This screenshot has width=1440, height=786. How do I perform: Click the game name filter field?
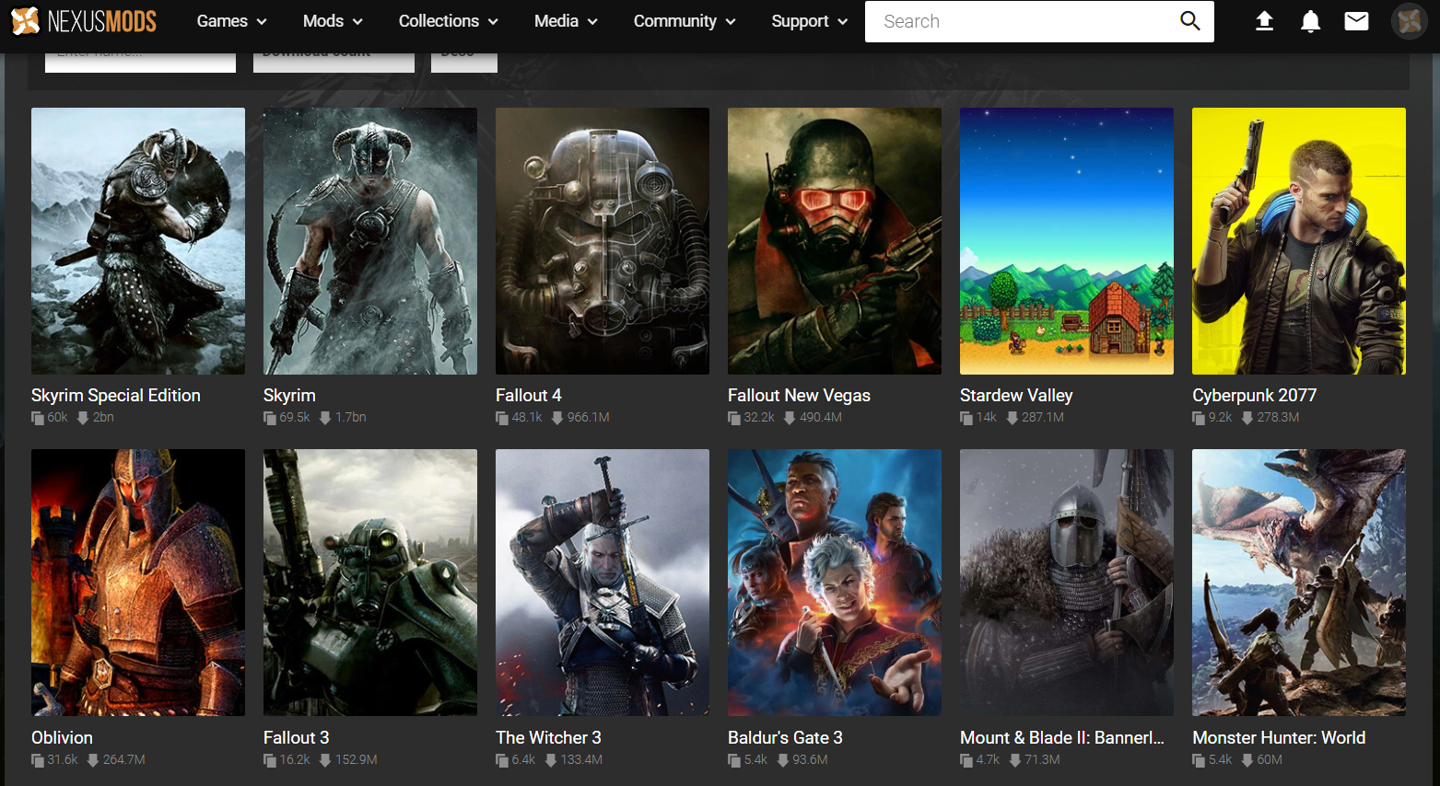[x=140, y=62]
